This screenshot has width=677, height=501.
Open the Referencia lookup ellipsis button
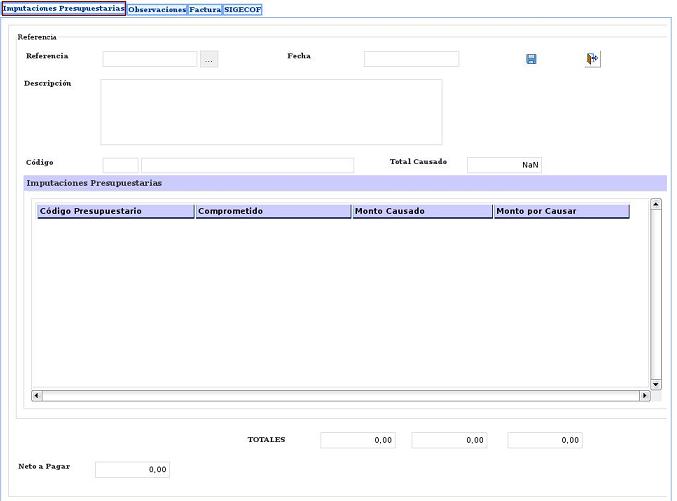pyautogui.click(x=208, y=59)
